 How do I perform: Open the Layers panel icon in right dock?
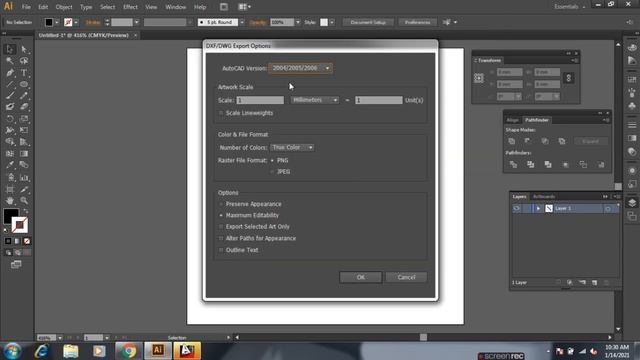(632, 203)
